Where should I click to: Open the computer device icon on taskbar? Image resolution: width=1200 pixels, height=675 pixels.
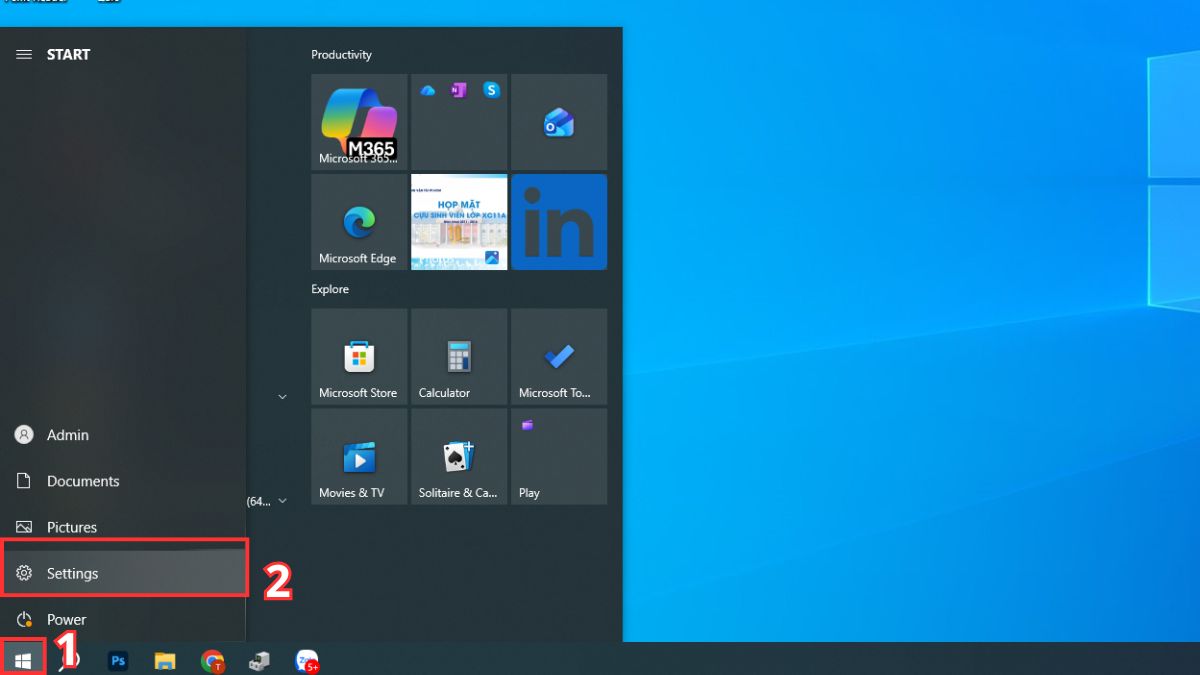pyautogui.click(x=259, y=661)
